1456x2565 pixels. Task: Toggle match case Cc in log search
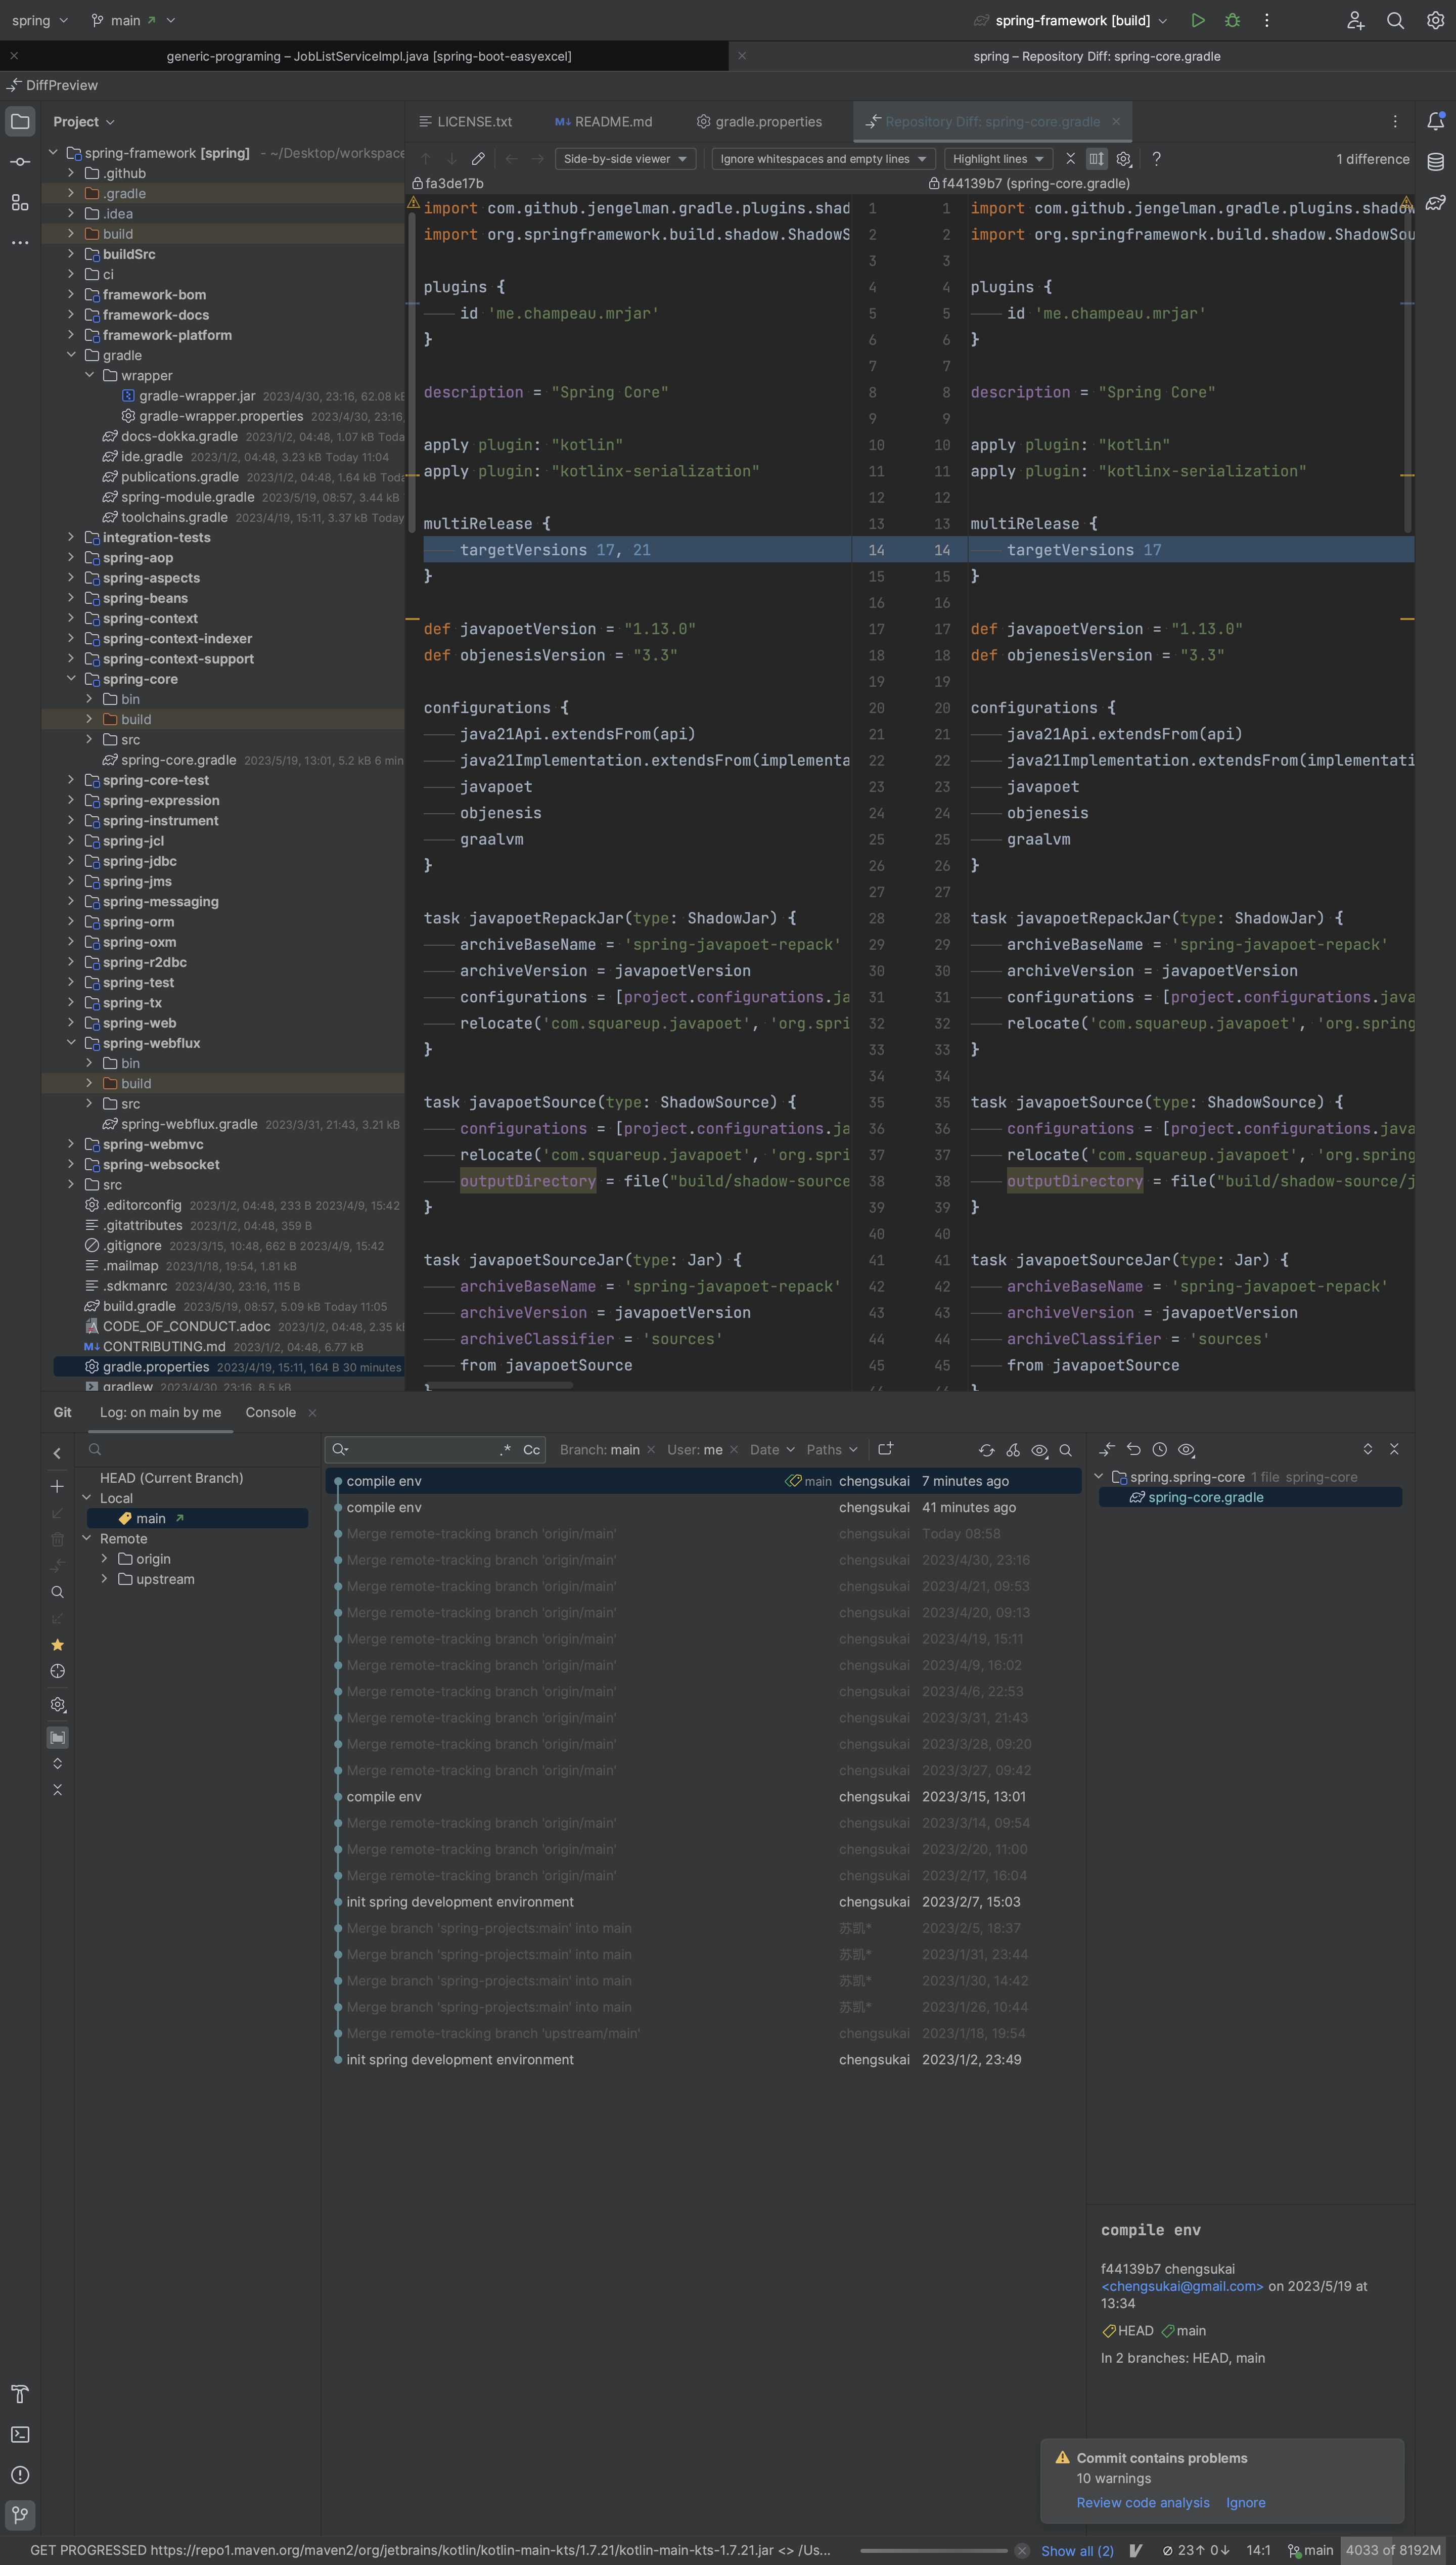531,1450
